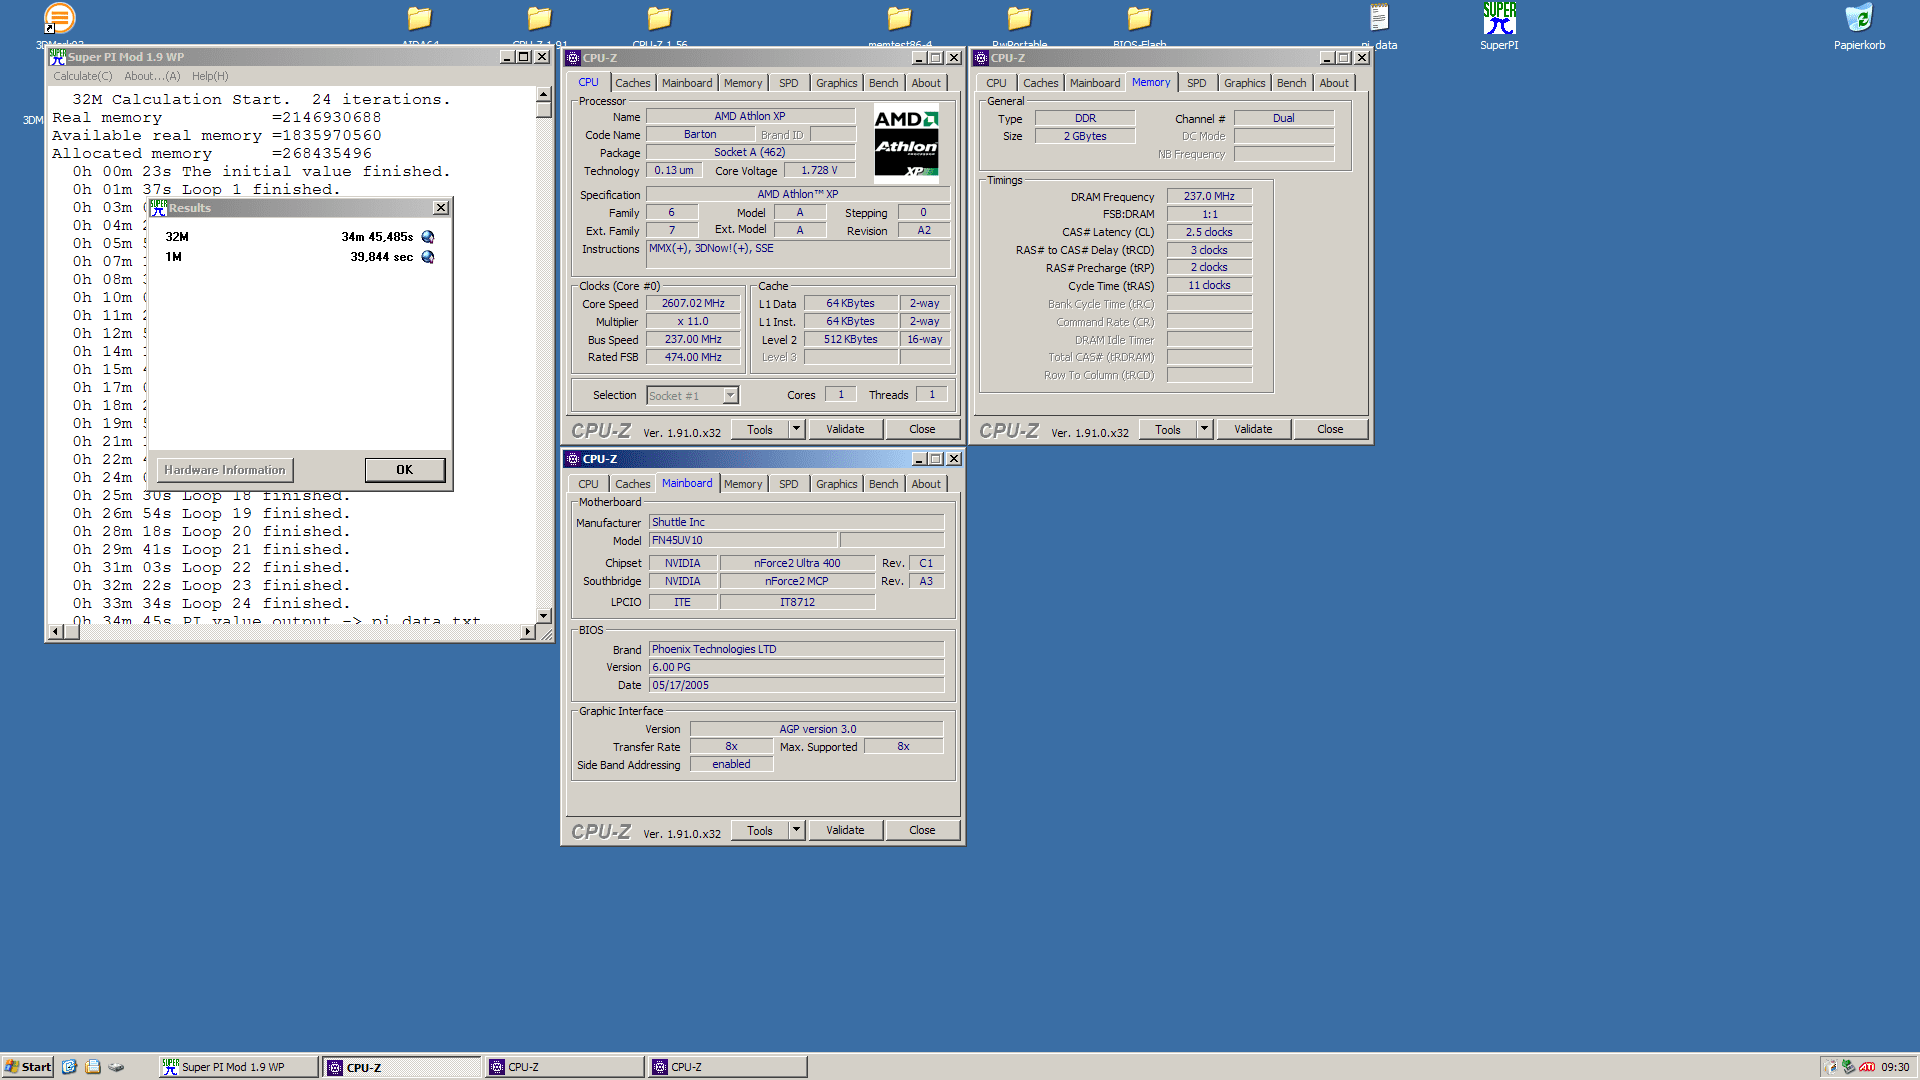Image resolution: width=1920 pixels, height=1080 pixels.
Task: Click the Hardware Information button
Action: point(225,470)
